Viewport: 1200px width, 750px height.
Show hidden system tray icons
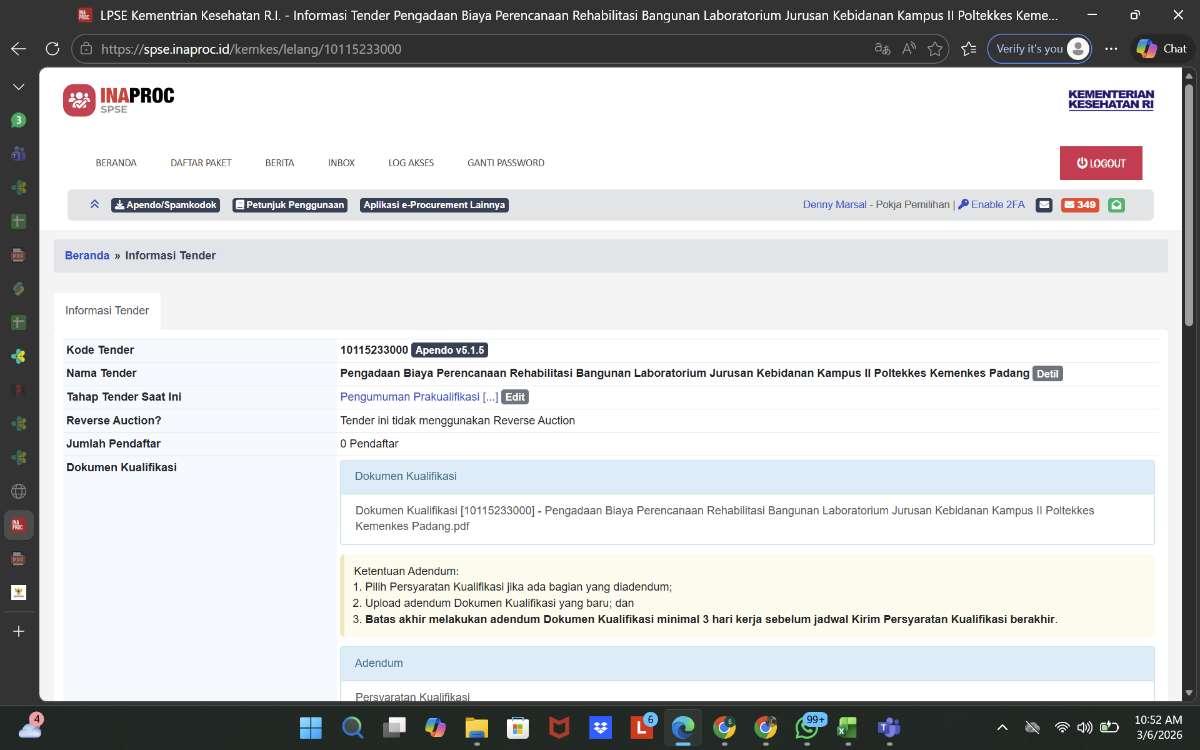click(x=1002, y=727)
